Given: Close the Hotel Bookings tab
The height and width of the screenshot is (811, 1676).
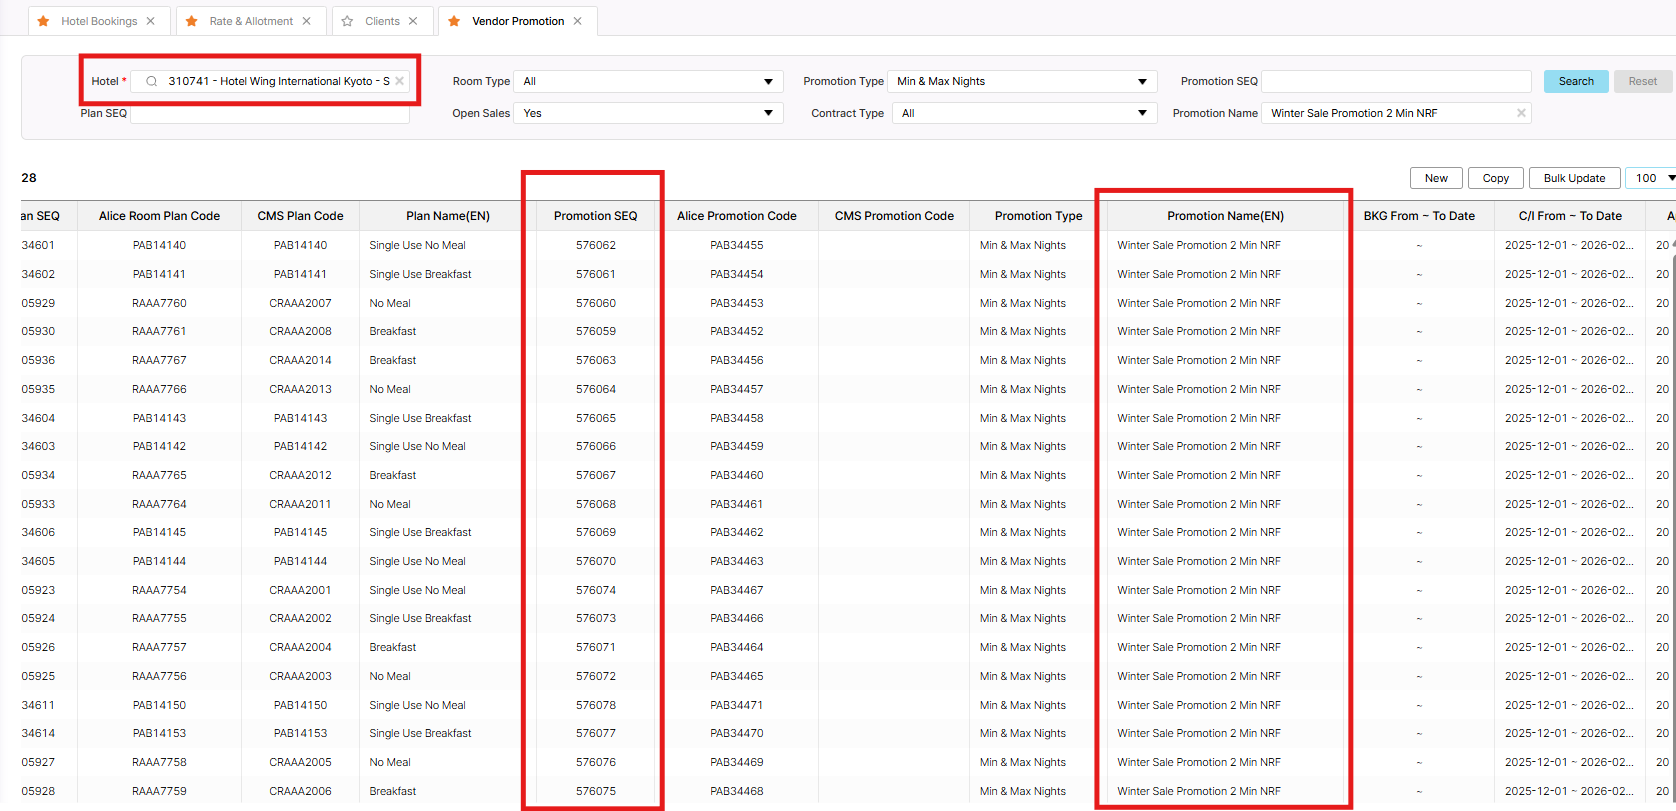Looking at the screenshot, I should point(151,21).
